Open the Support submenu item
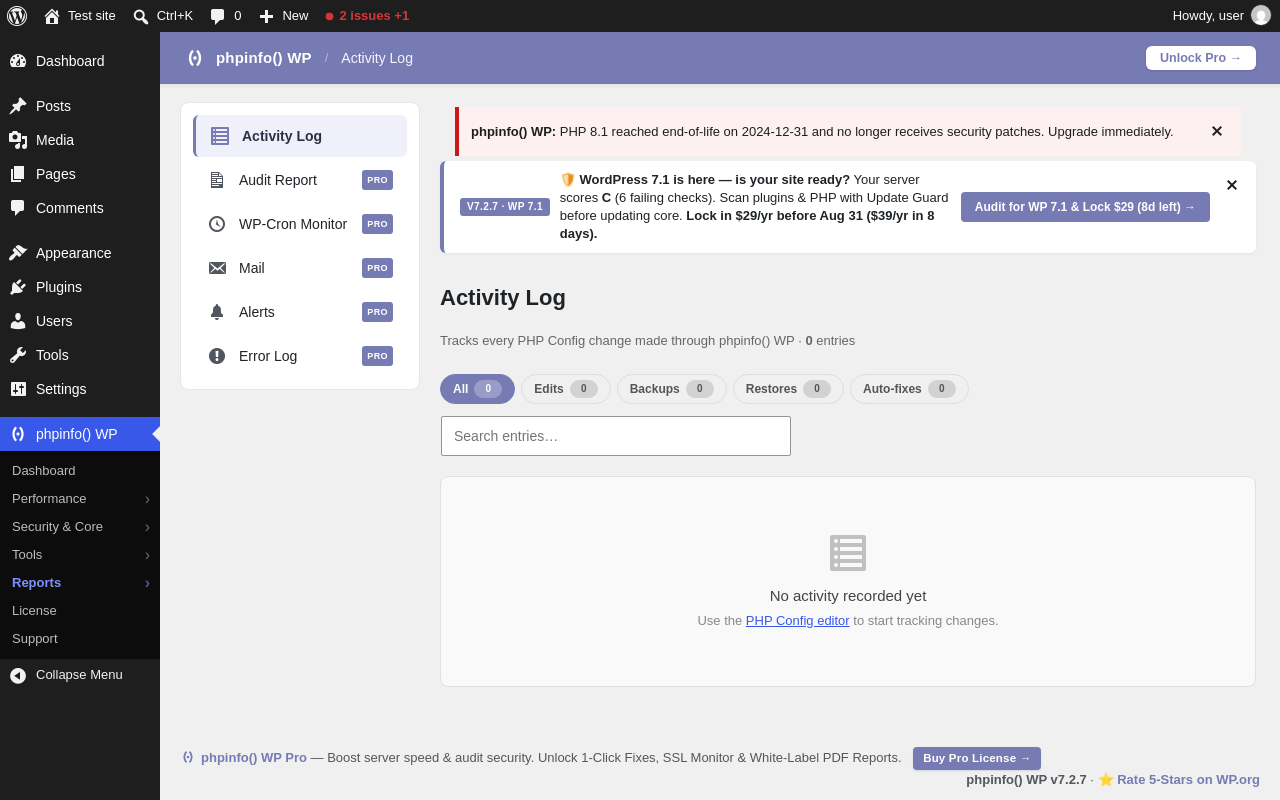 coord(35,639)
